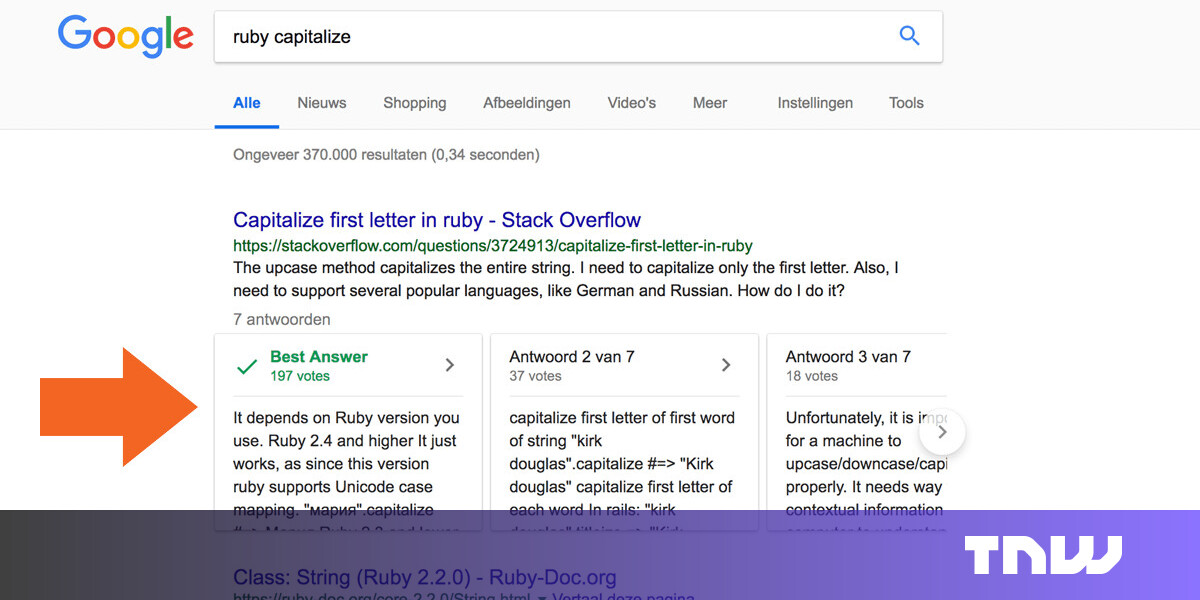The image size is (1200, 600).
Task: Open the Afbeeldingen image search section
Action: [527, 103]
